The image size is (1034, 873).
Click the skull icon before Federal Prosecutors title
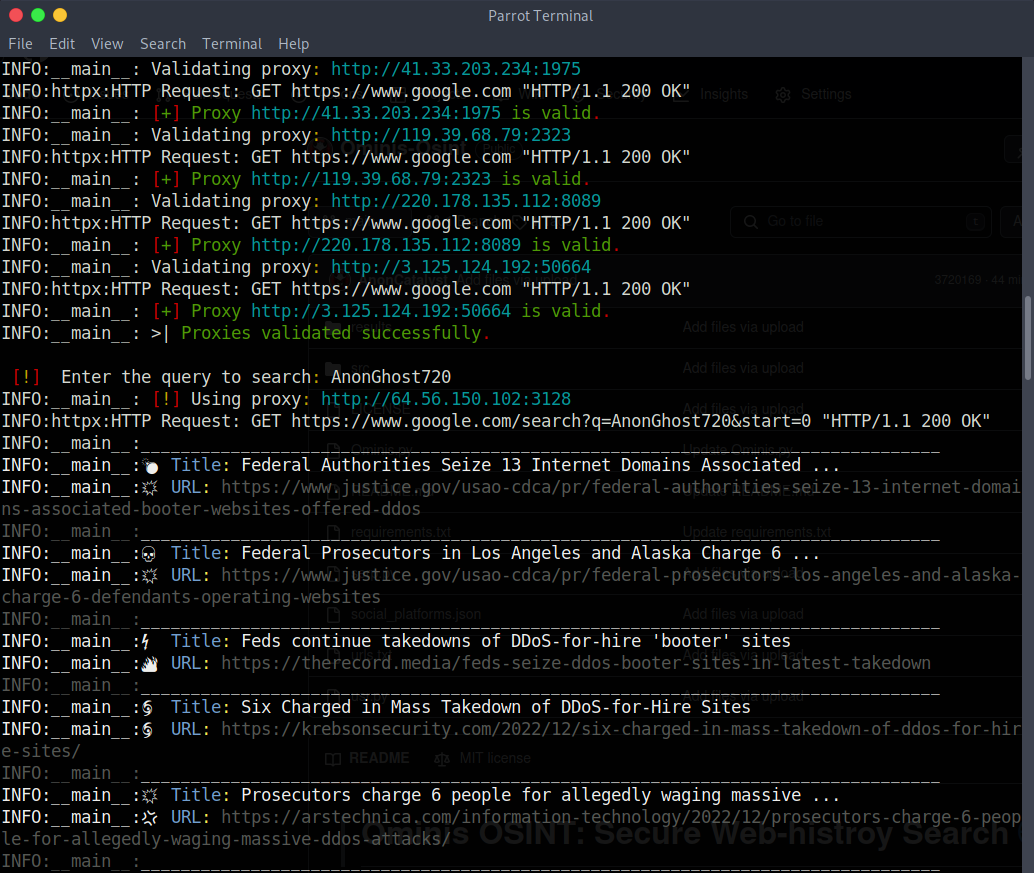[x=149, y=554]
